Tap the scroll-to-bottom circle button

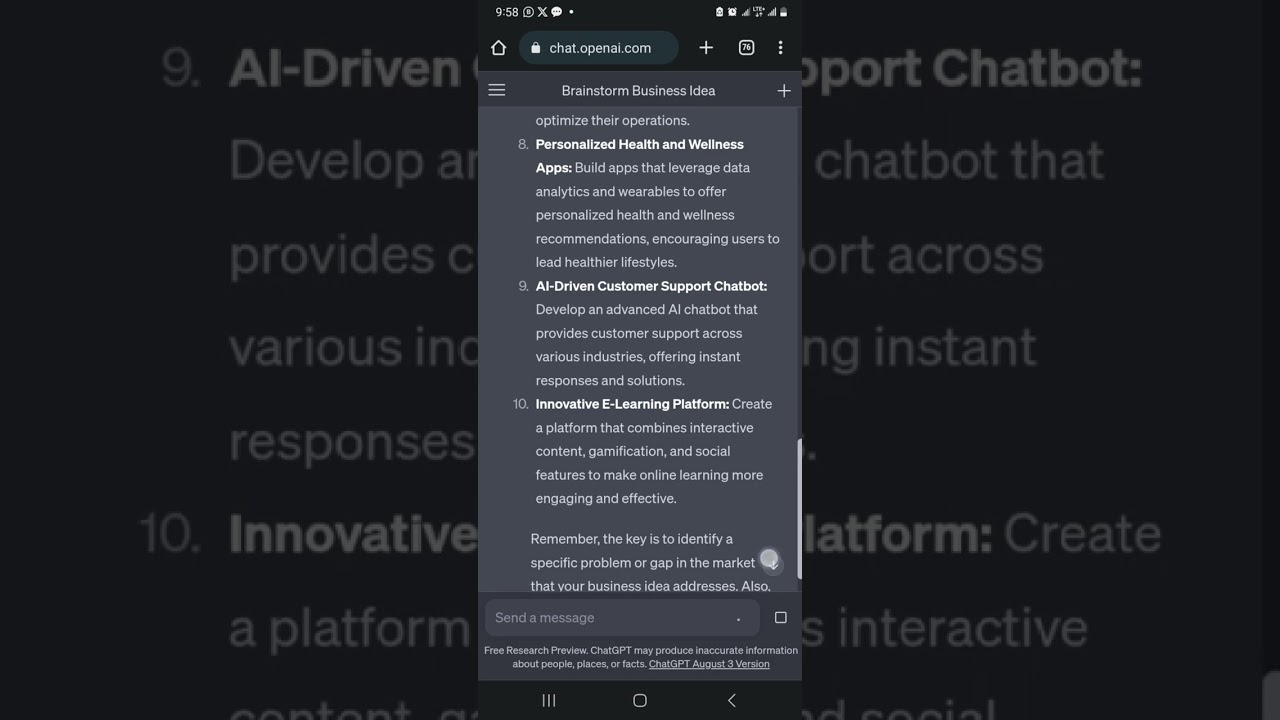tap(770, 560)
